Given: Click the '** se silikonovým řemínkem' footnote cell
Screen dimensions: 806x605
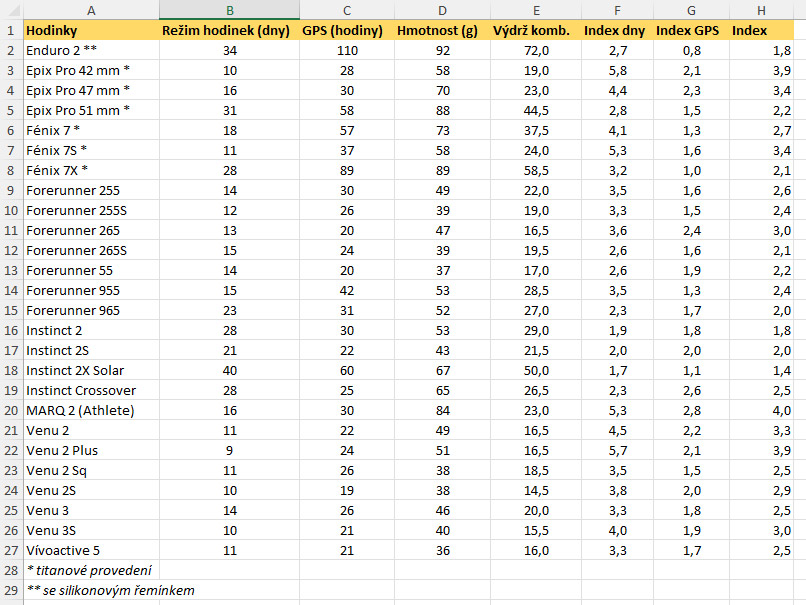Looking at the screenshot, I should click(x=91, y=591).
